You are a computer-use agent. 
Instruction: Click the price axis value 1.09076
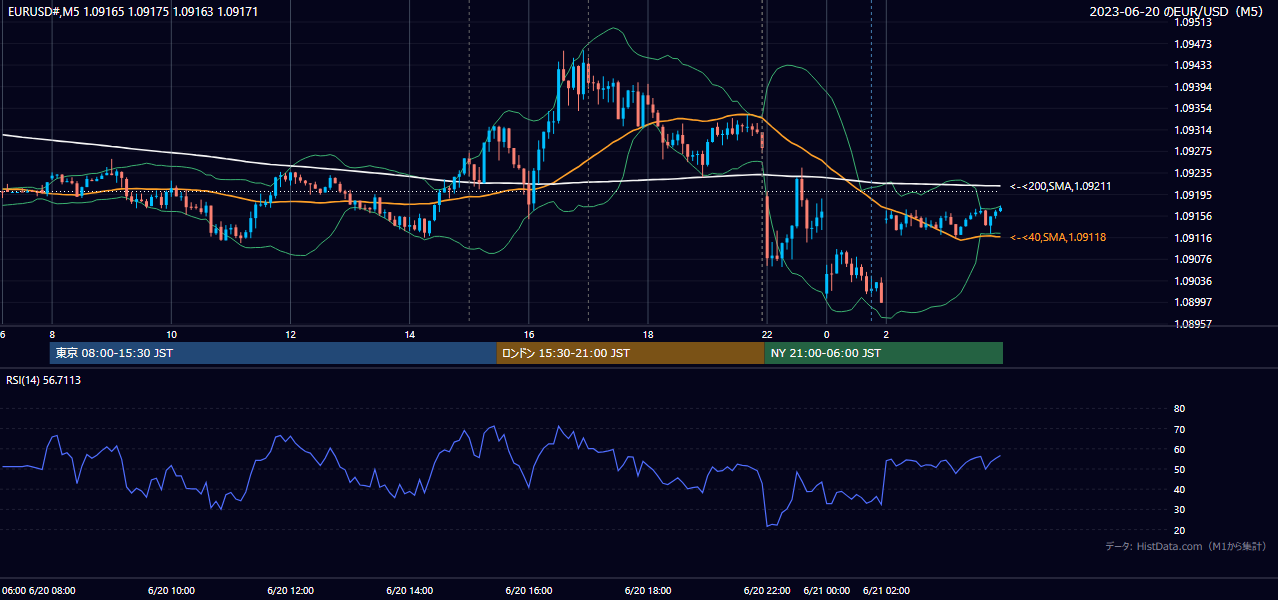click(1194, 259)
